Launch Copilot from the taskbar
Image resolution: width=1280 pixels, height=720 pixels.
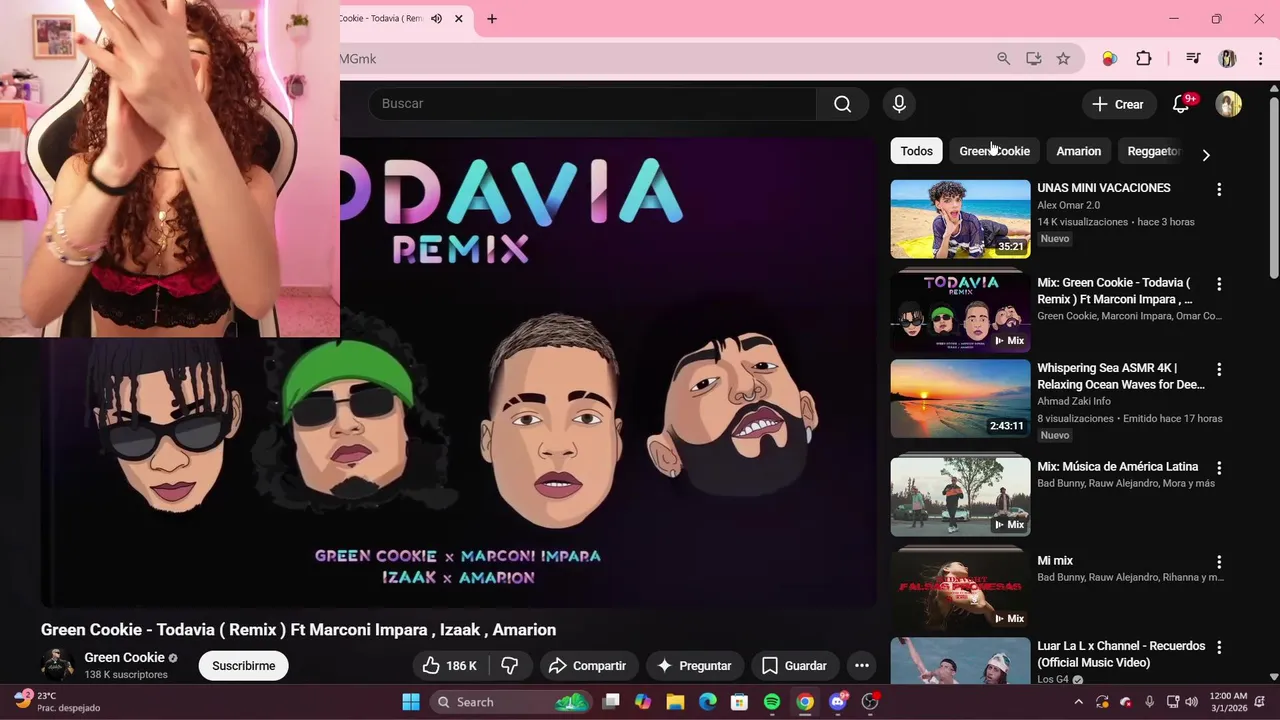(x=643, y=702)
